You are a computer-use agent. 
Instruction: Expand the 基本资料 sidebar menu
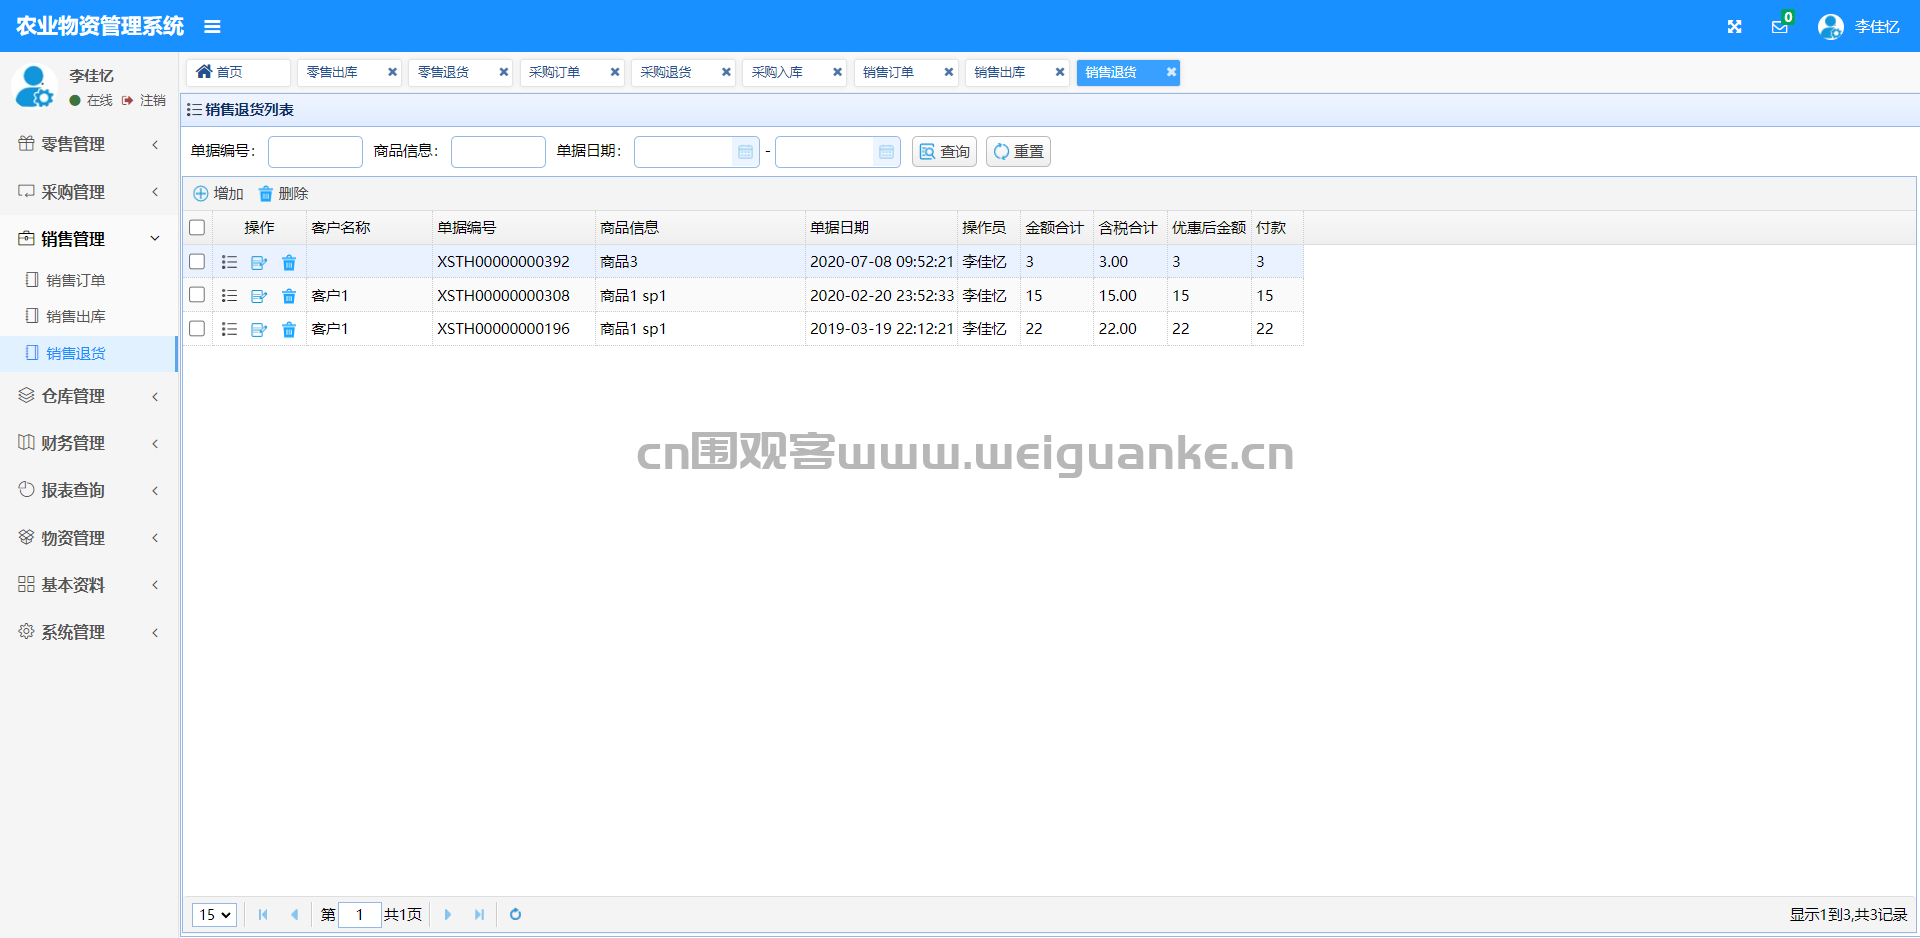coord(89,585)
